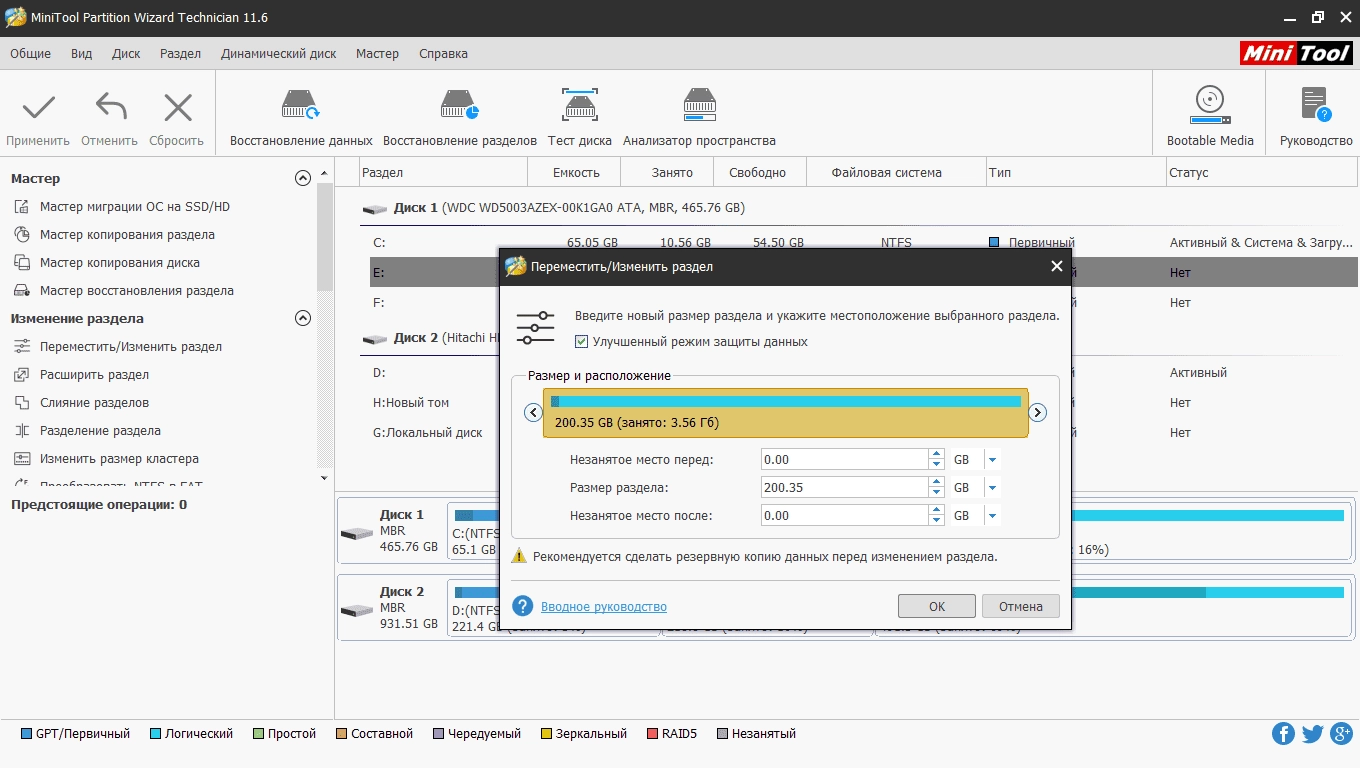
Task: Click the Применить checkmark icon
Action: click(x=38, y=107)
